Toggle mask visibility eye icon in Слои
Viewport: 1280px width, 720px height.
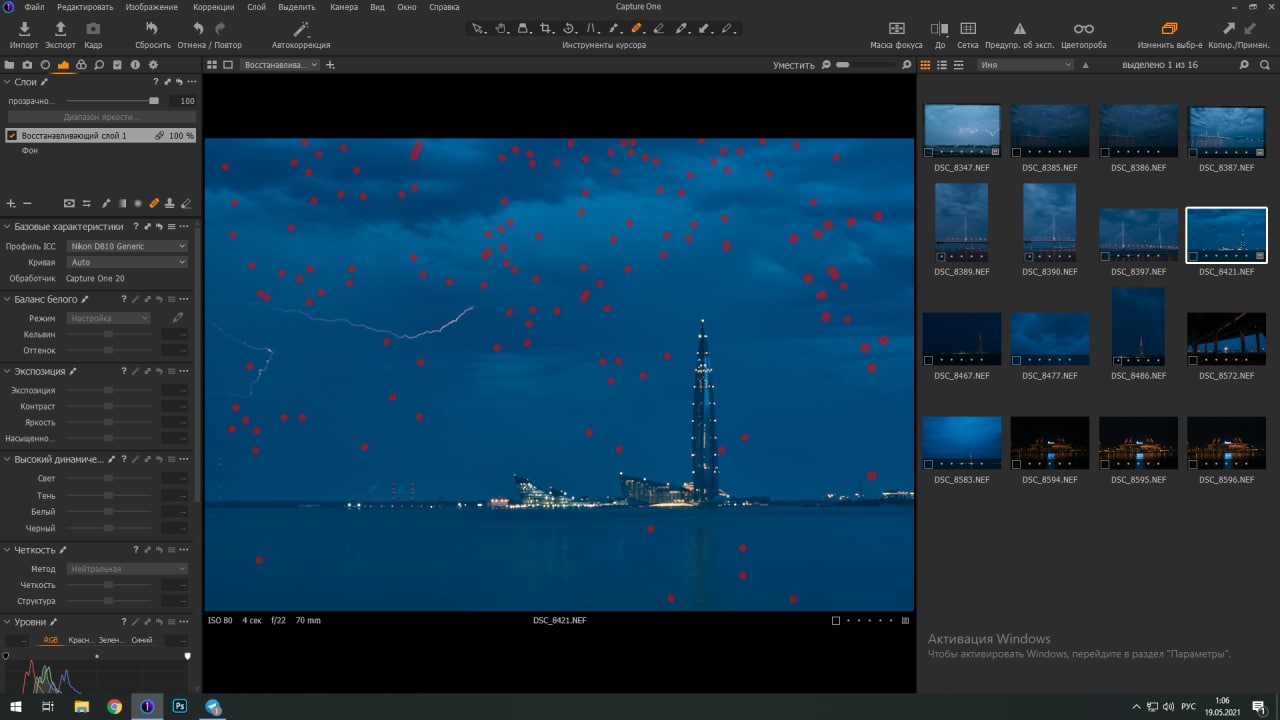pyautogui.click(x=70, y=203)
